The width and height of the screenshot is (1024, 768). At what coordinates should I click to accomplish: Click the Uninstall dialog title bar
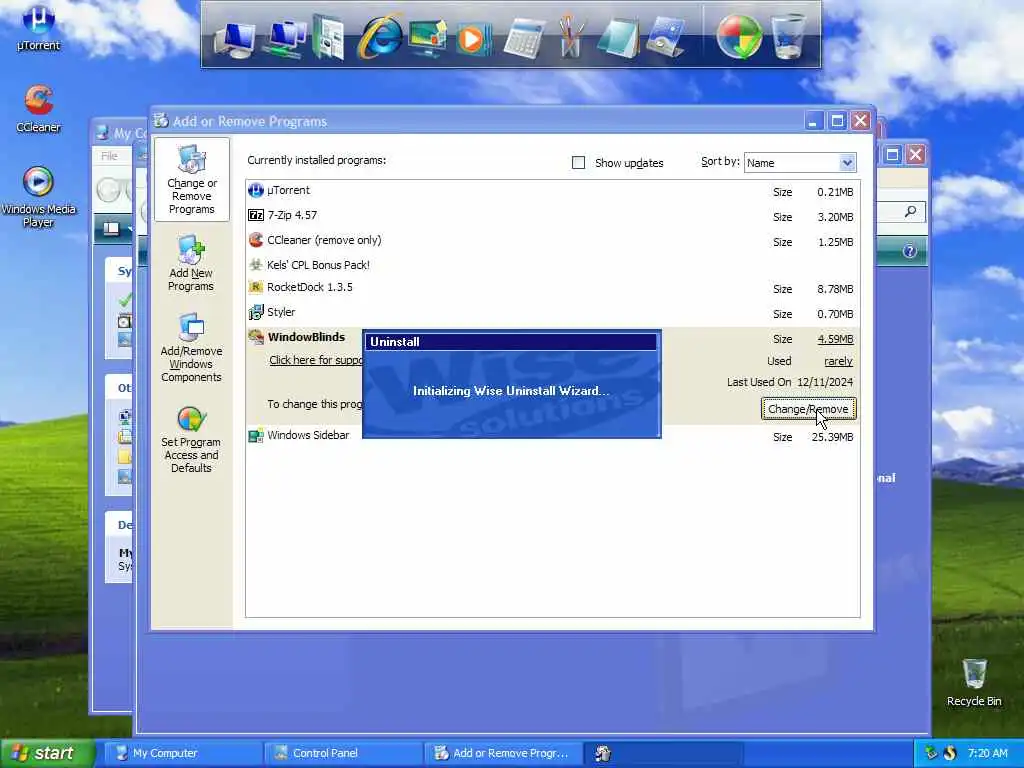coord(511,342)
